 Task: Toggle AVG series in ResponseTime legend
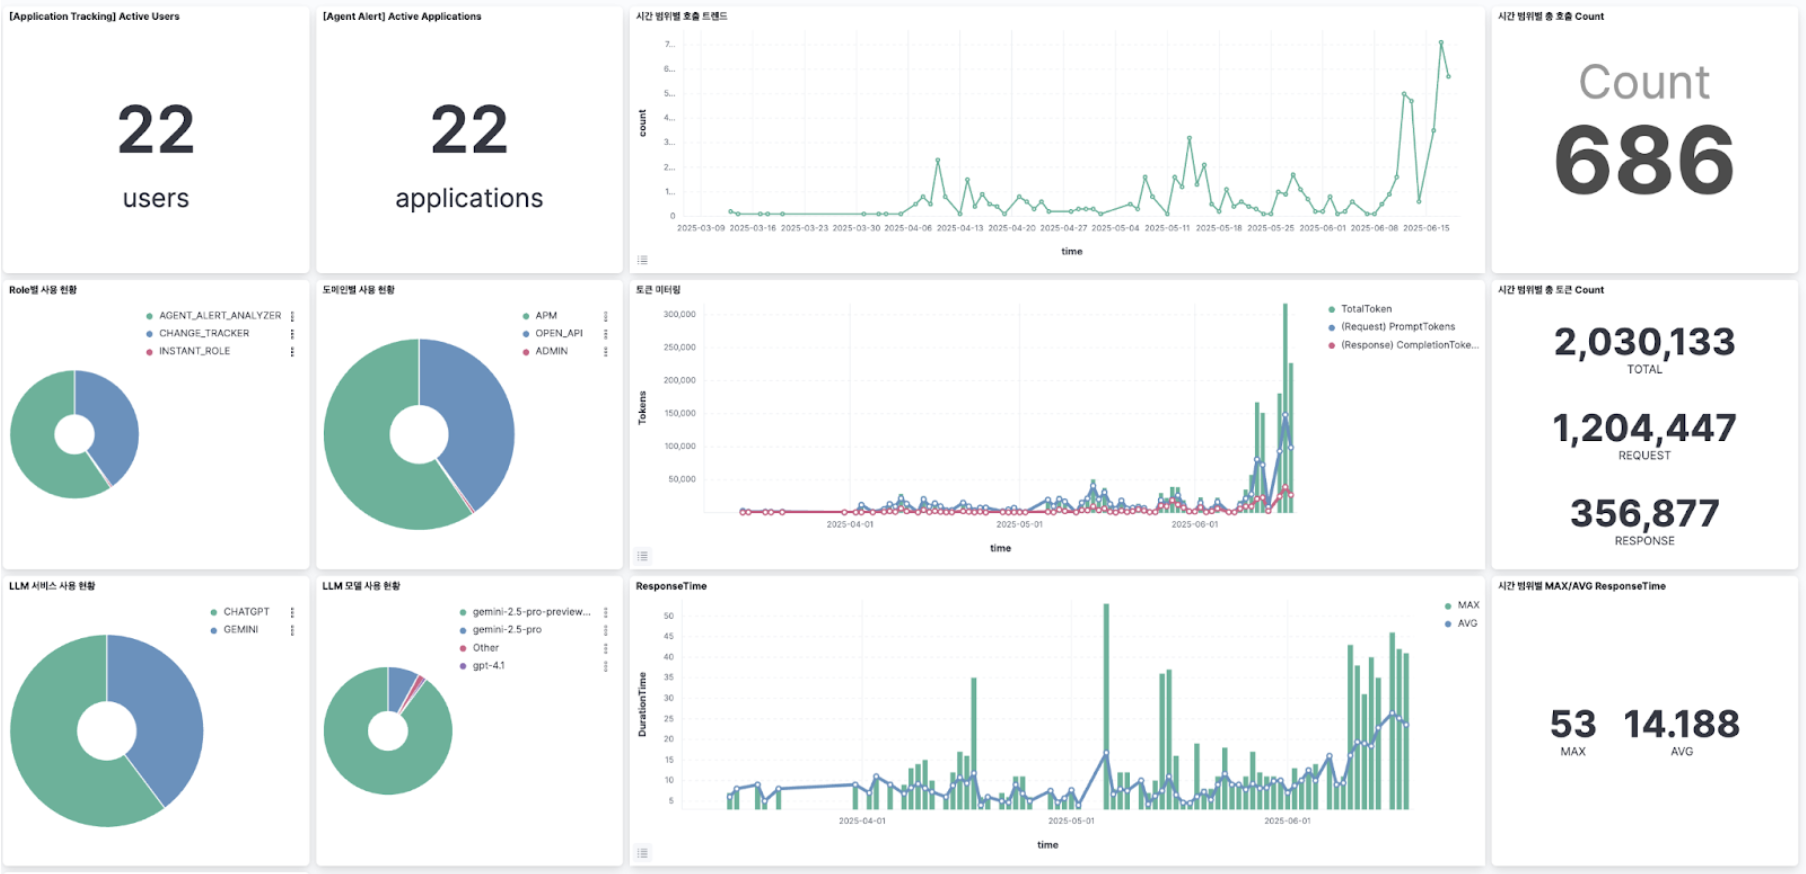[x=1466, y=623]
